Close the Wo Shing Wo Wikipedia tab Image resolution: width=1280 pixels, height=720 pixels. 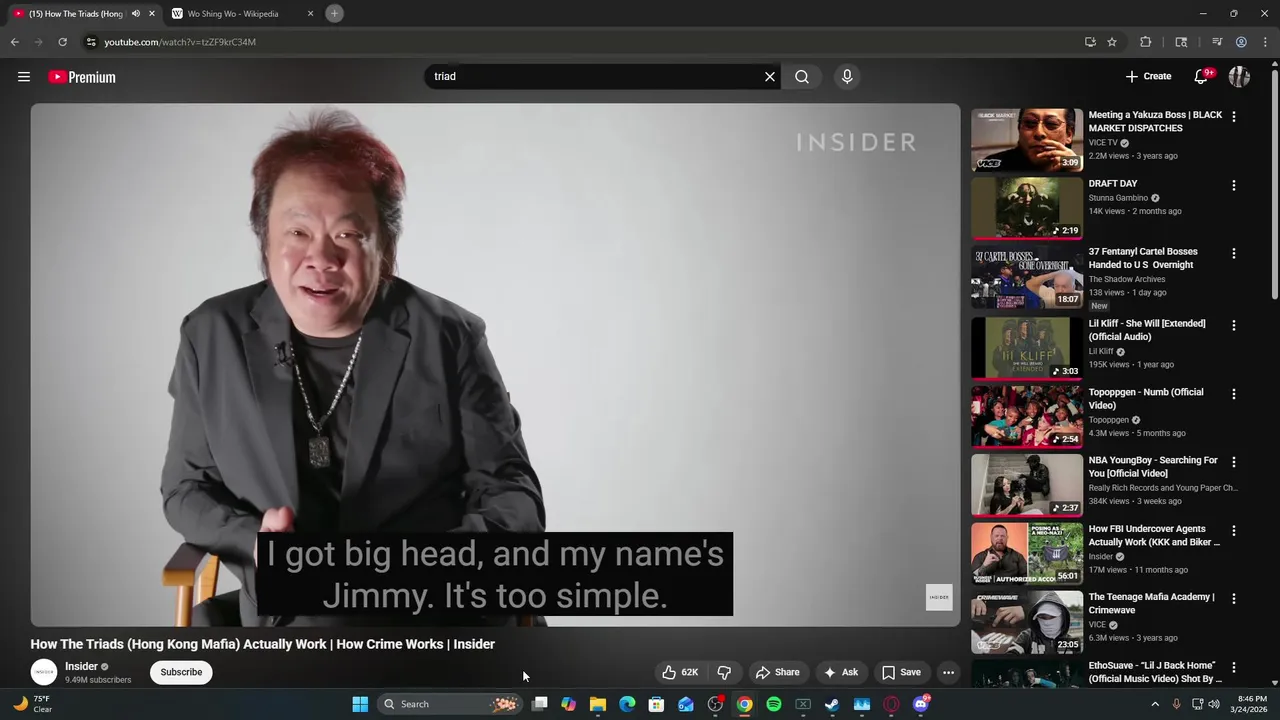[x=310, y=13]
